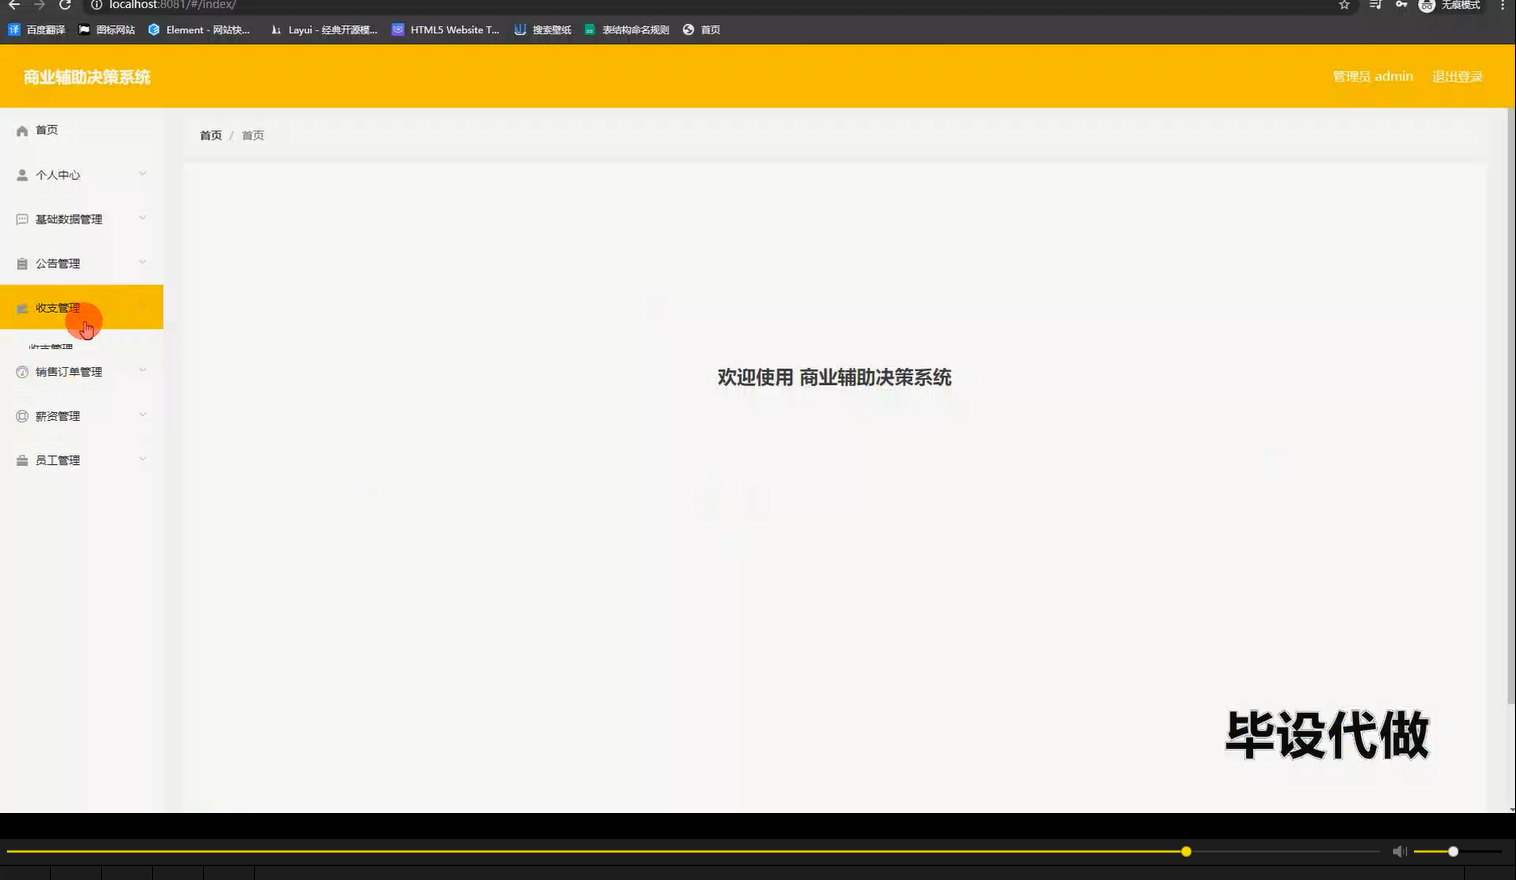Select the highlighted 收支管理 icon
The height and width of the screenshot is (880, 1516).
click(x=23, y=308)
